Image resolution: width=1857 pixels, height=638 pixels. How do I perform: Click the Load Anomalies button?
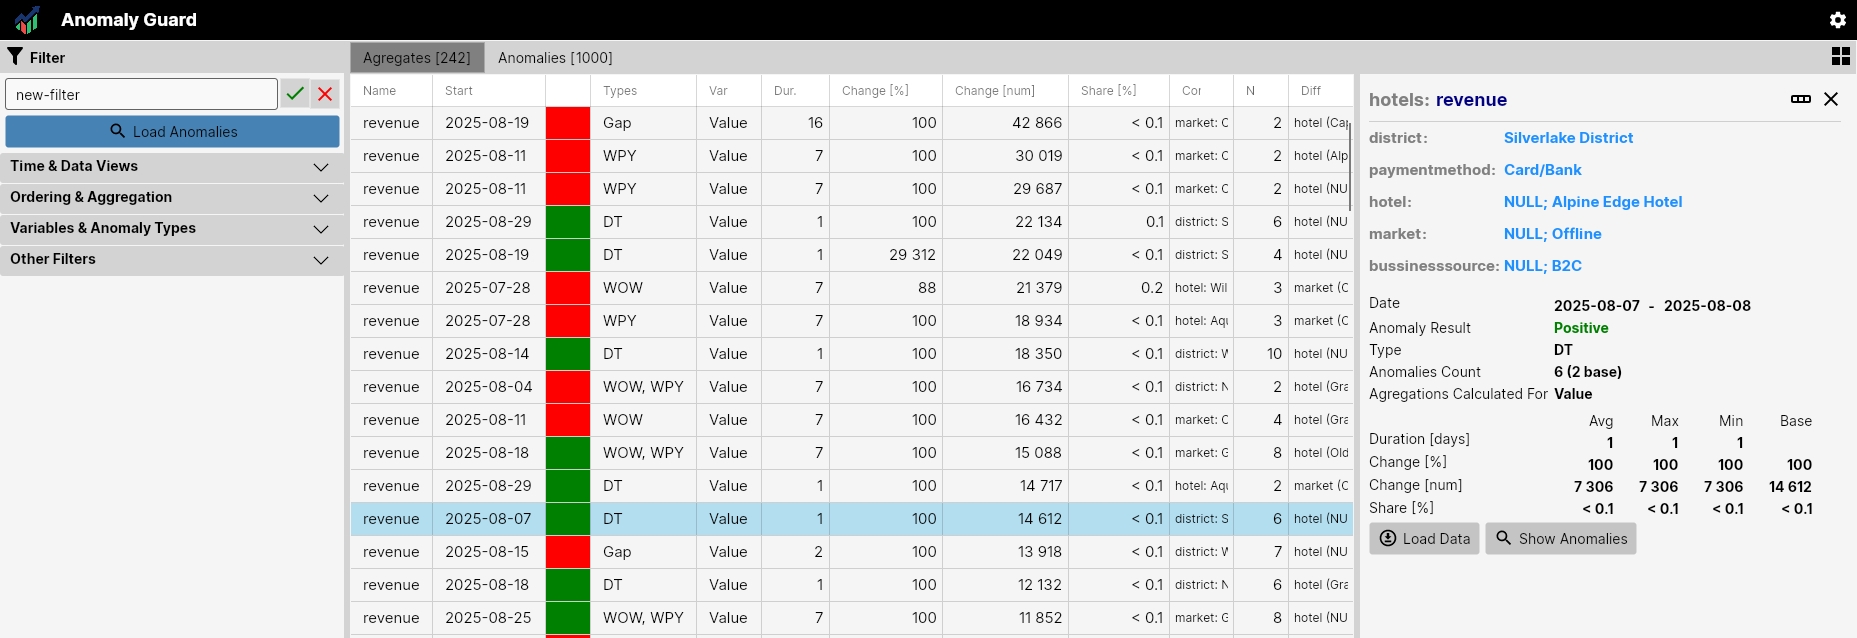(172, 131)
